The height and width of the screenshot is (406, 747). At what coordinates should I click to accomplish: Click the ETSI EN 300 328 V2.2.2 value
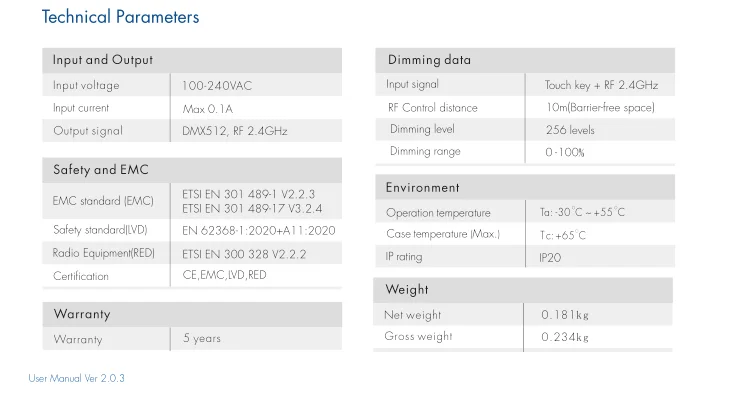point(244,254)
